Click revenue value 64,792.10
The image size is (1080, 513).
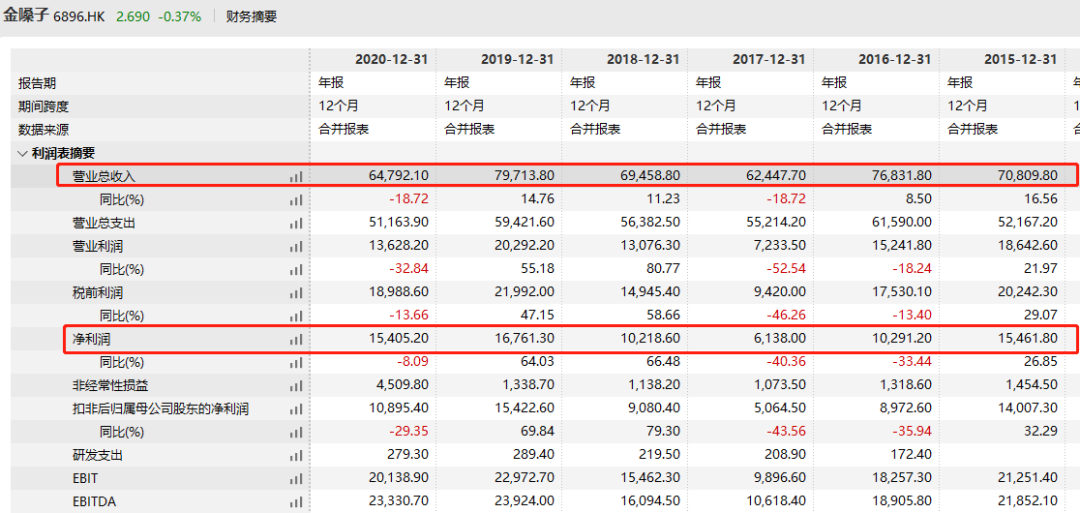tap(398, 176)
